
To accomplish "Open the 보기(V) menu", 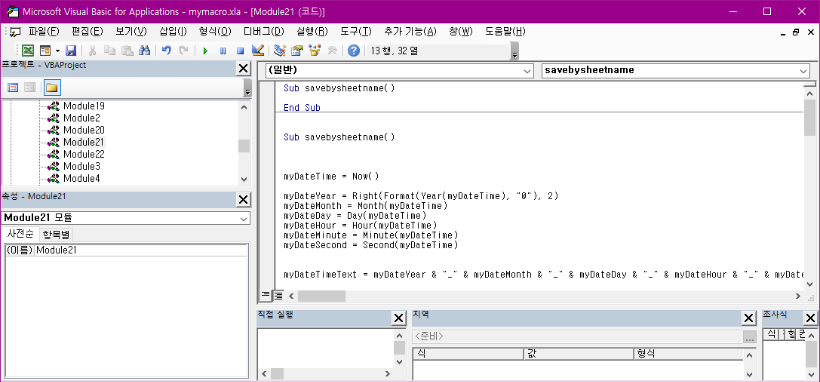I will click(x=131, y=31).
